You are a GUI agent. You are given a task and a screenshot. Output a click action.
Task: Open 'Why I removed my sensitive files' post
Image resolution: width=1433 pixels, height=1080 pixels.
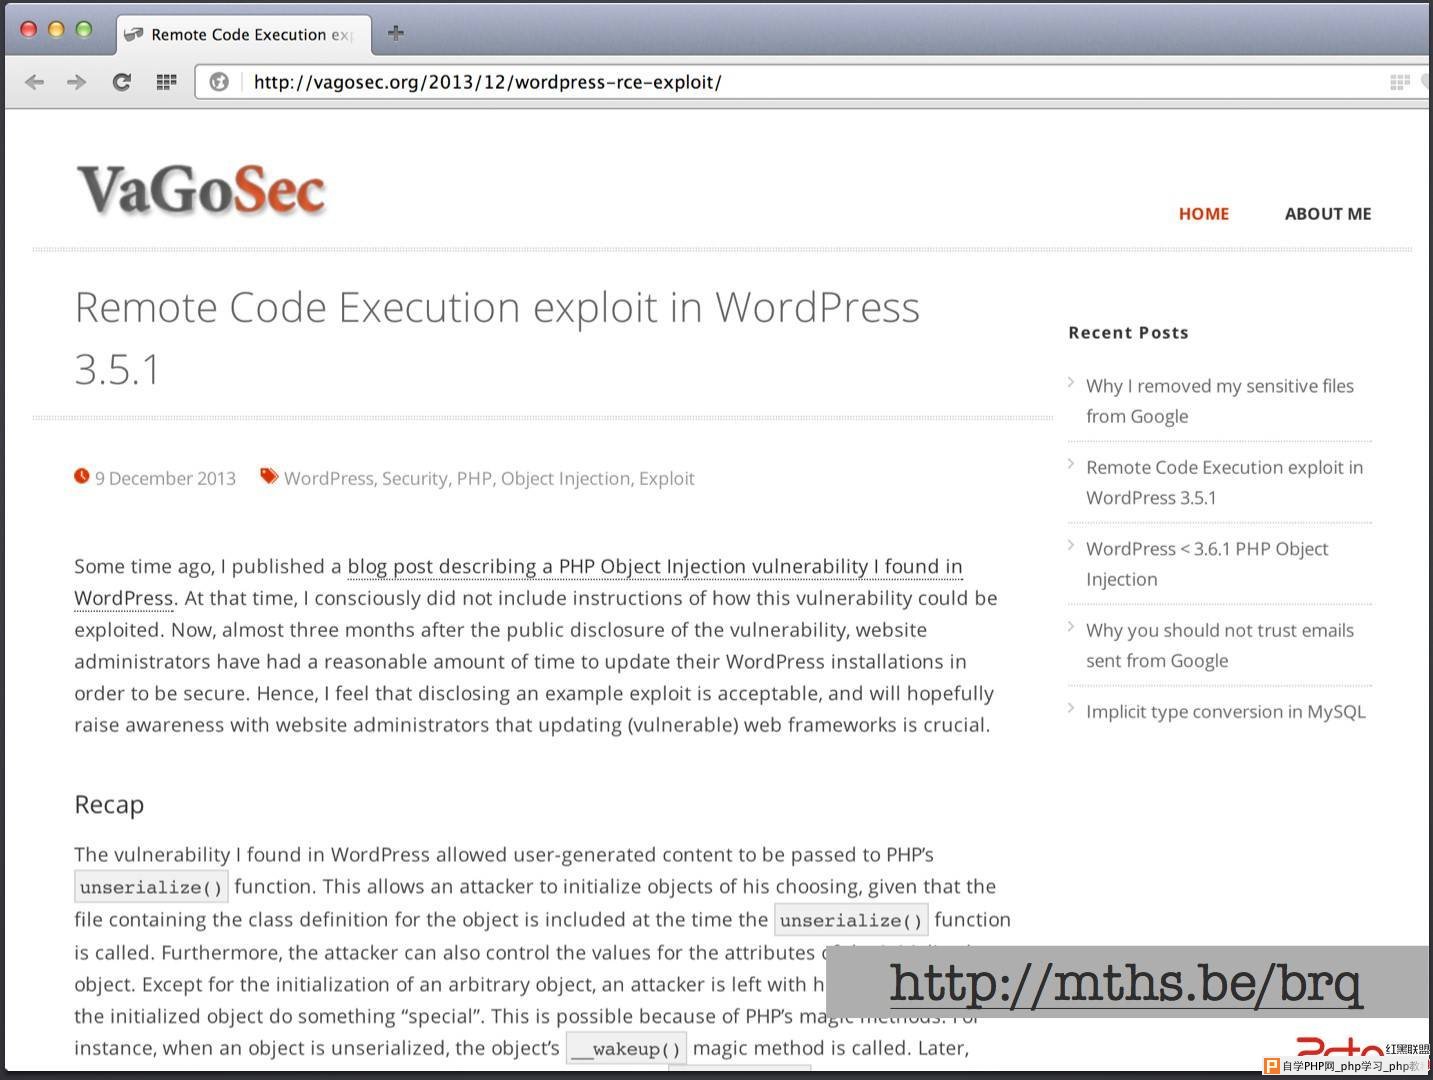(1220, 401)
